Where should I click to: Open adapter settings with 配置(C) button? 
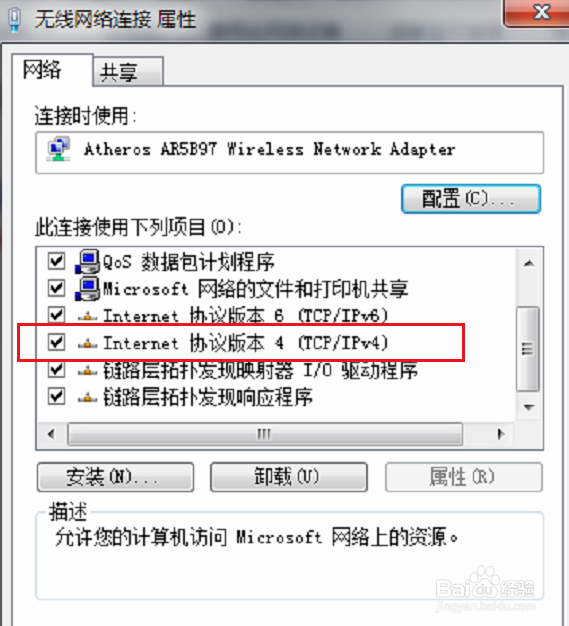point(471,198)
